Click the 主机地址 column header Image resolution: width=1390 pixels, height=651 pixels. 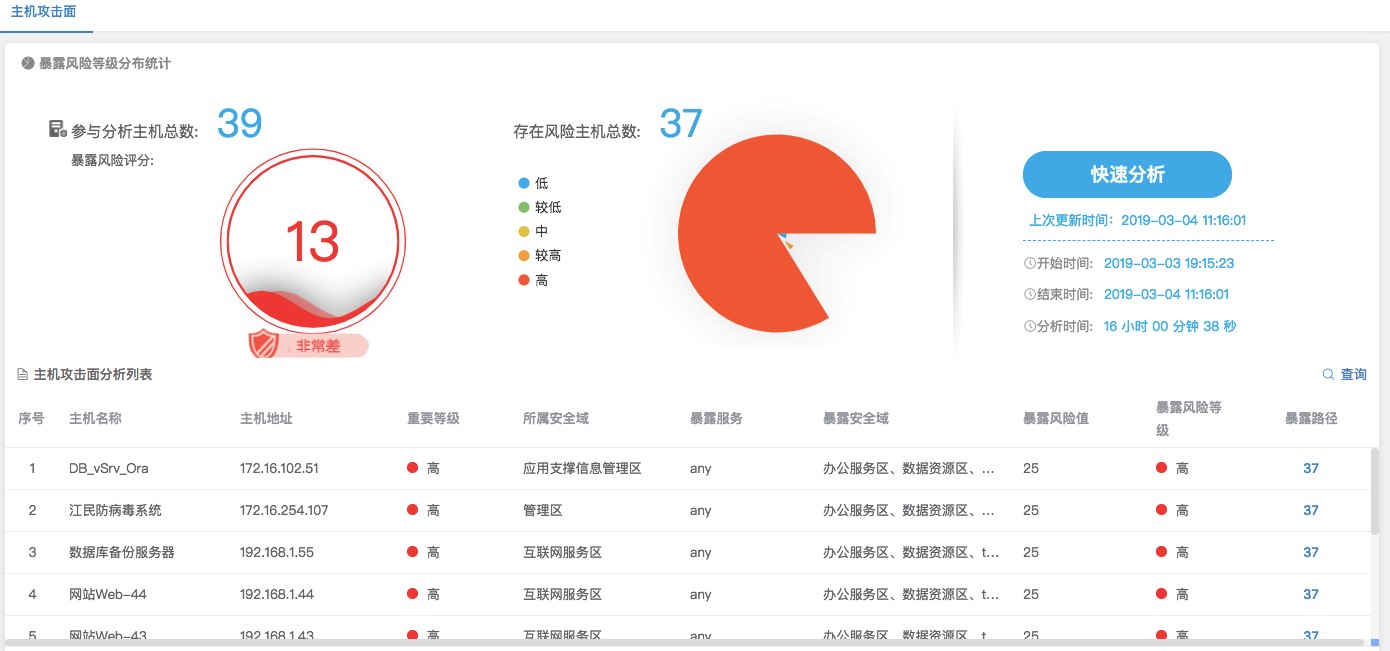(x=266, y=418)
